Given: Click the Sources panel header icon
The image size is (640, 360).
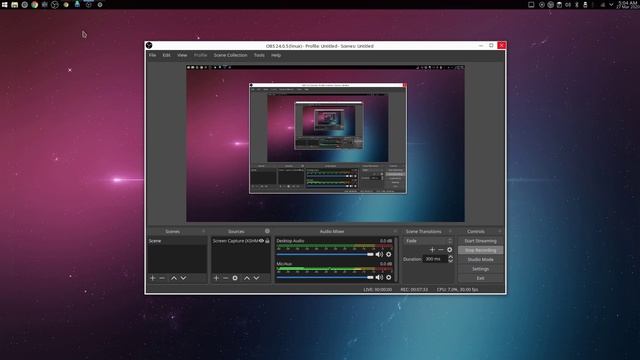Looking at the screenshot, I should click(267, 231).
